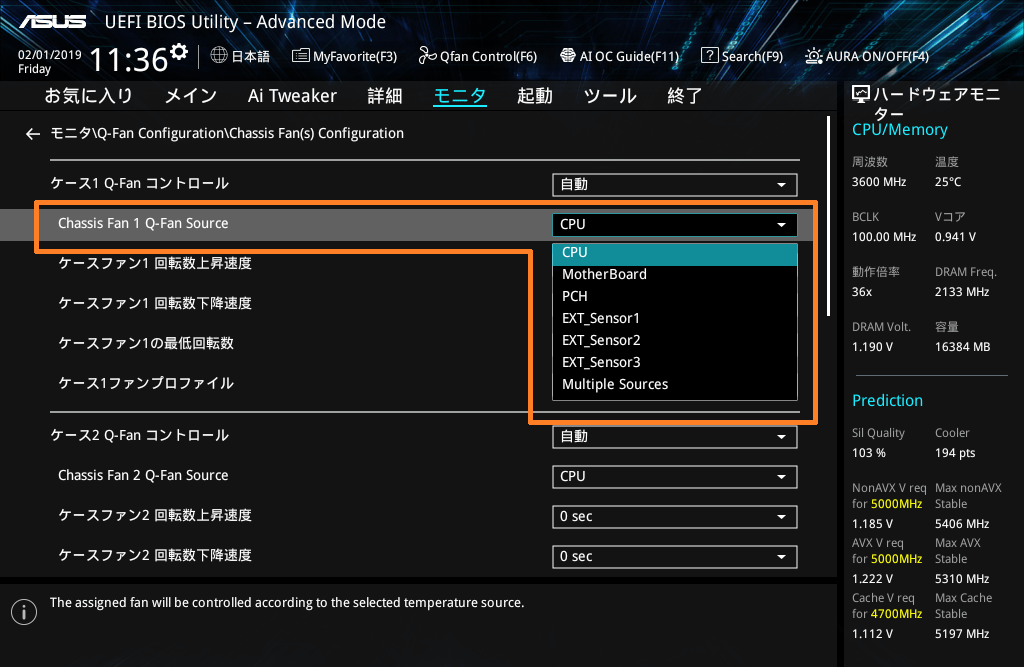Switch to お気に入り tab

click(x=88, y=96)
